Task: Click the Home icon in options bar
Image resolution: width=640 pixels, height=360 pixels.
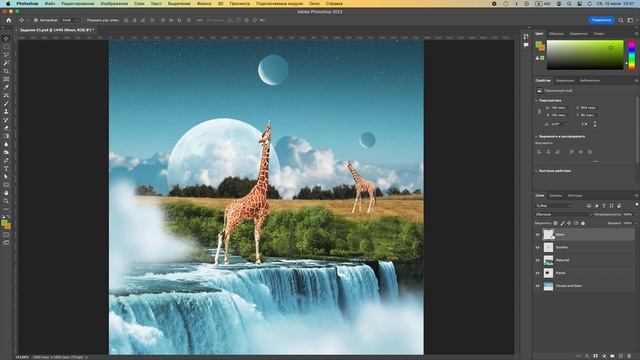Action: click(9, 20)
